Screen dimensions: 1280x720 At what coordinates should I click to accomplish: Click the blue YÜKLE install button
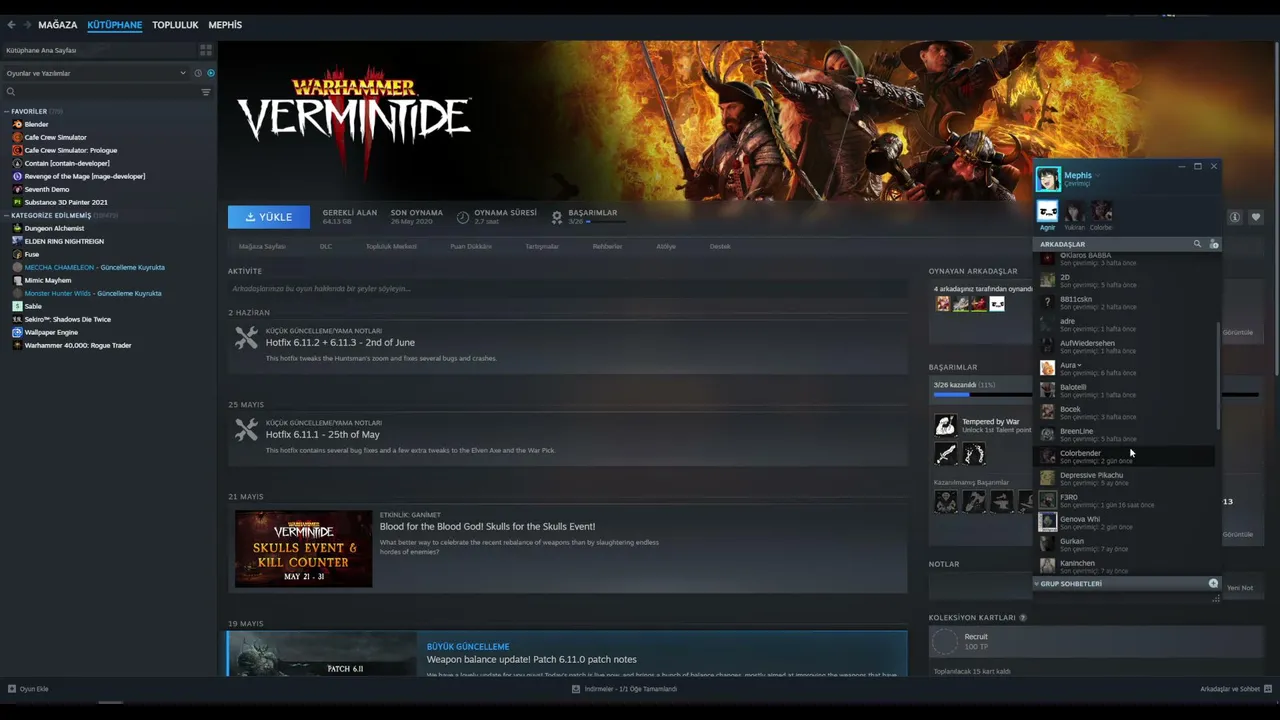click(269, 217)
